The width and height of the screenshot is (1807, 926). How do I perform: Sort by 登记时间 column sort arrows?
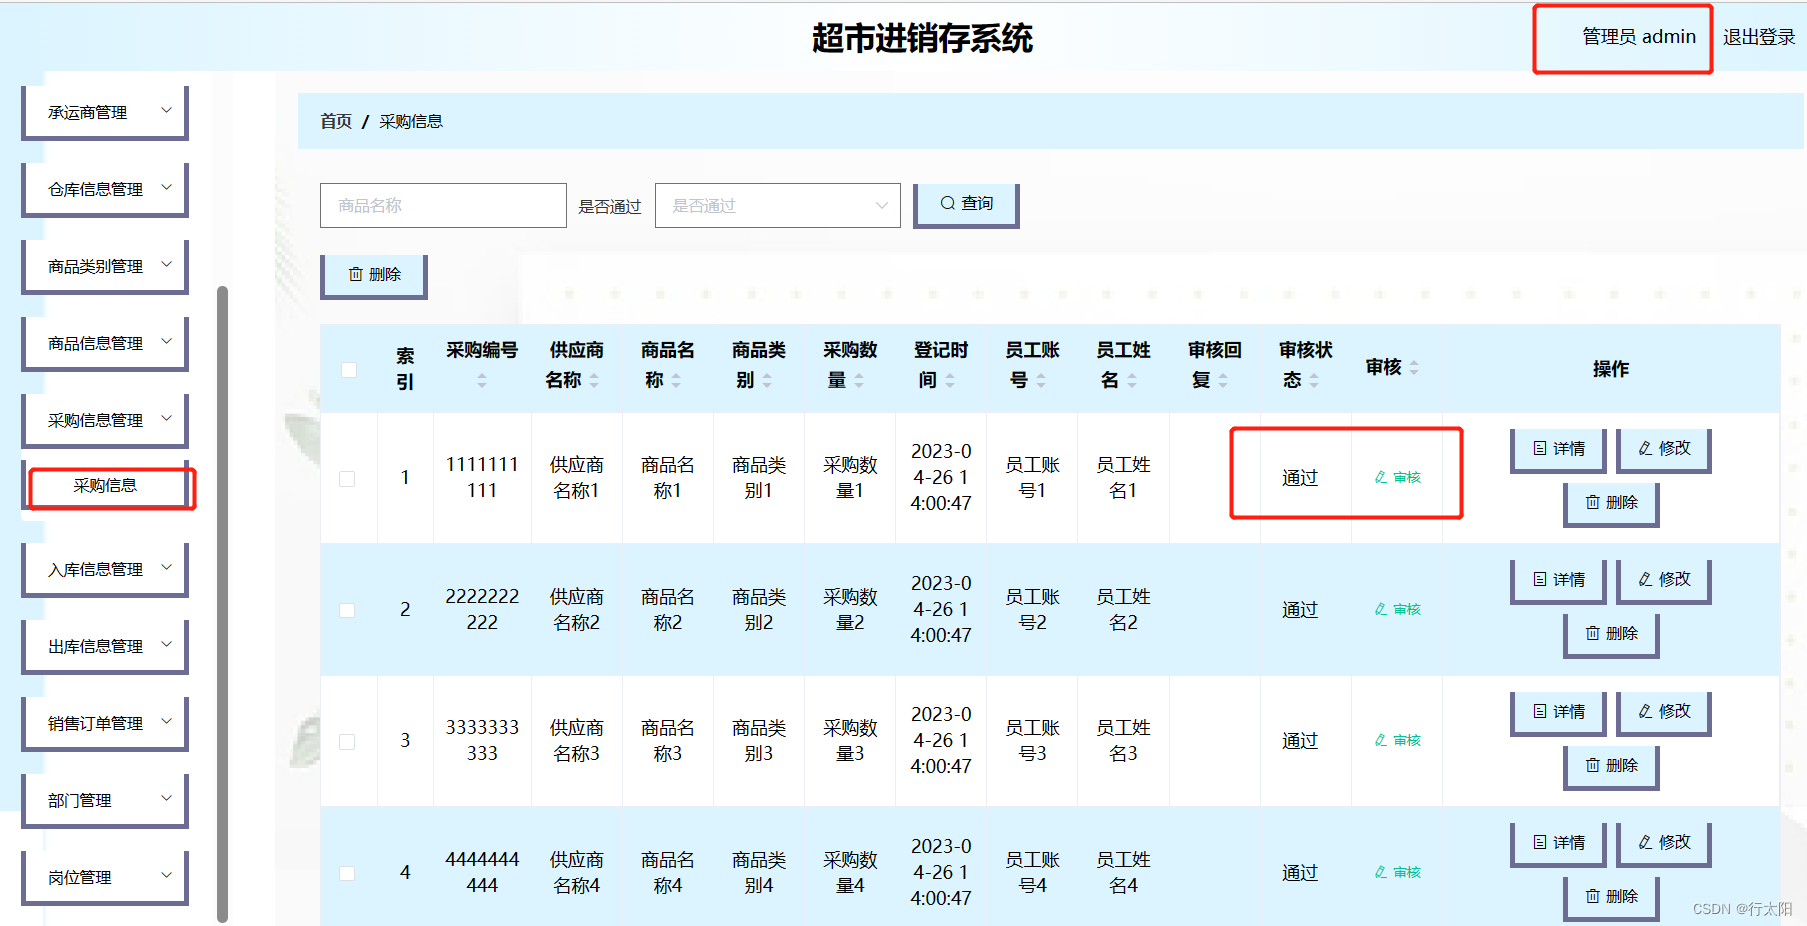[x=950, y=381]
